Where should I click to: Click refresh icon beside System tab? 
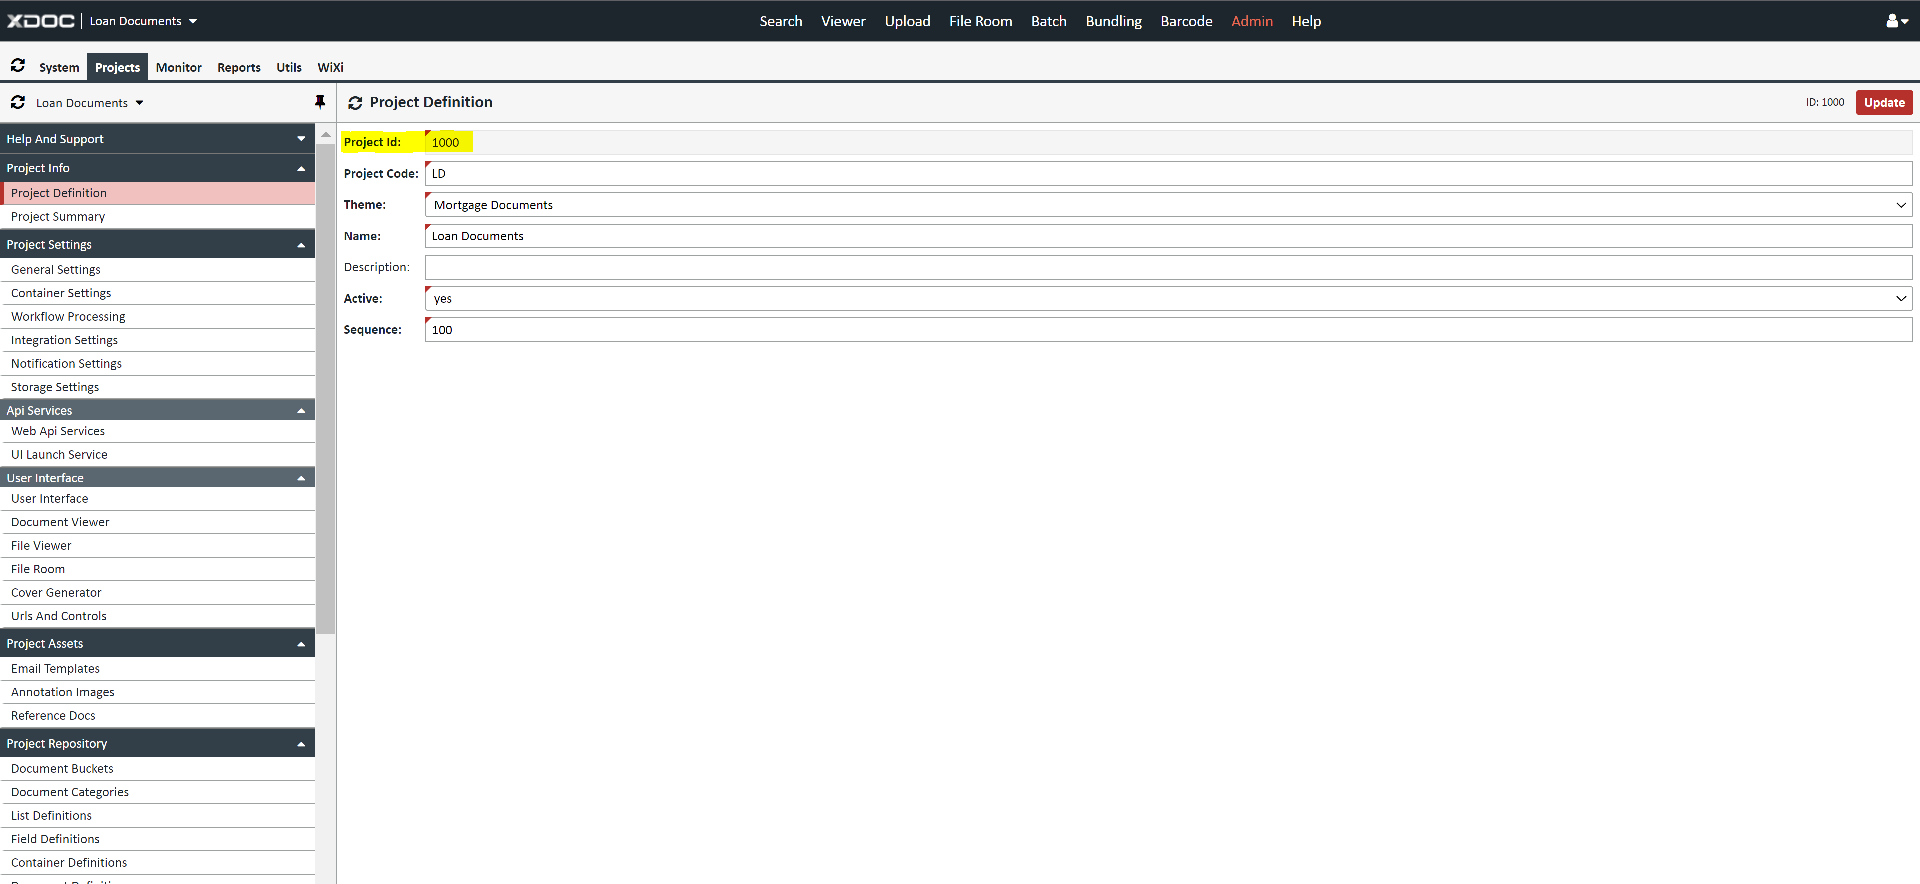point(18,66)
